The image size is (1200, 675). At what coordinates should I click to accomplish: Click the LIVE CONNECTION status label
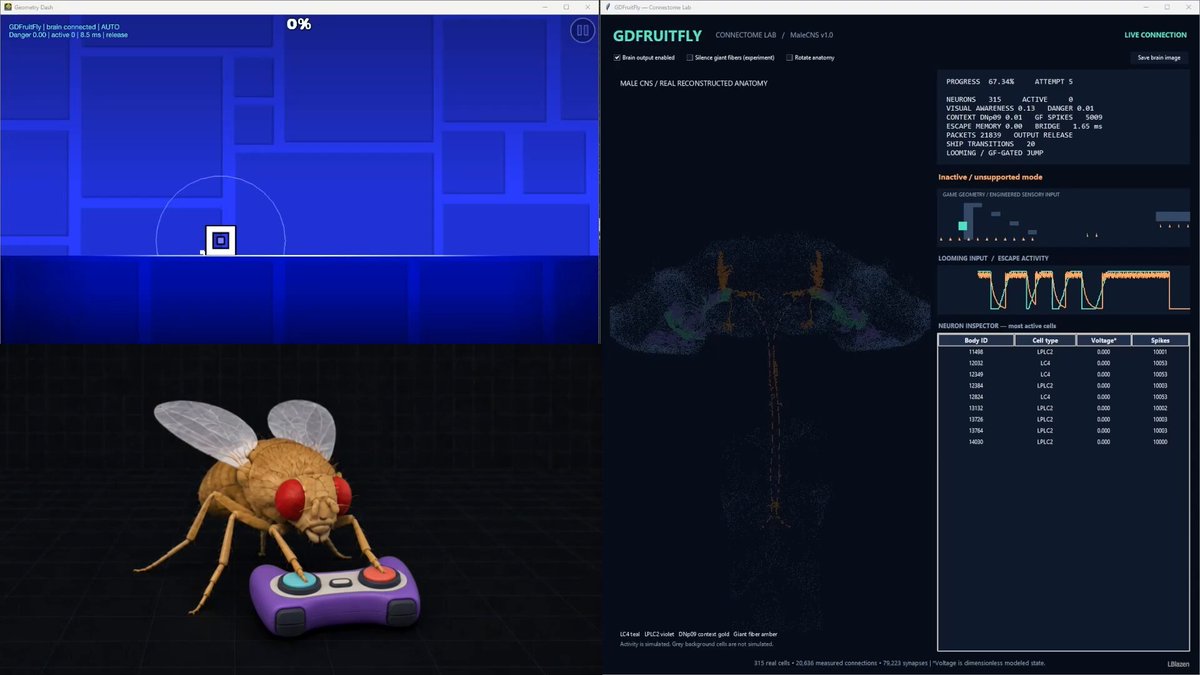1157,35
